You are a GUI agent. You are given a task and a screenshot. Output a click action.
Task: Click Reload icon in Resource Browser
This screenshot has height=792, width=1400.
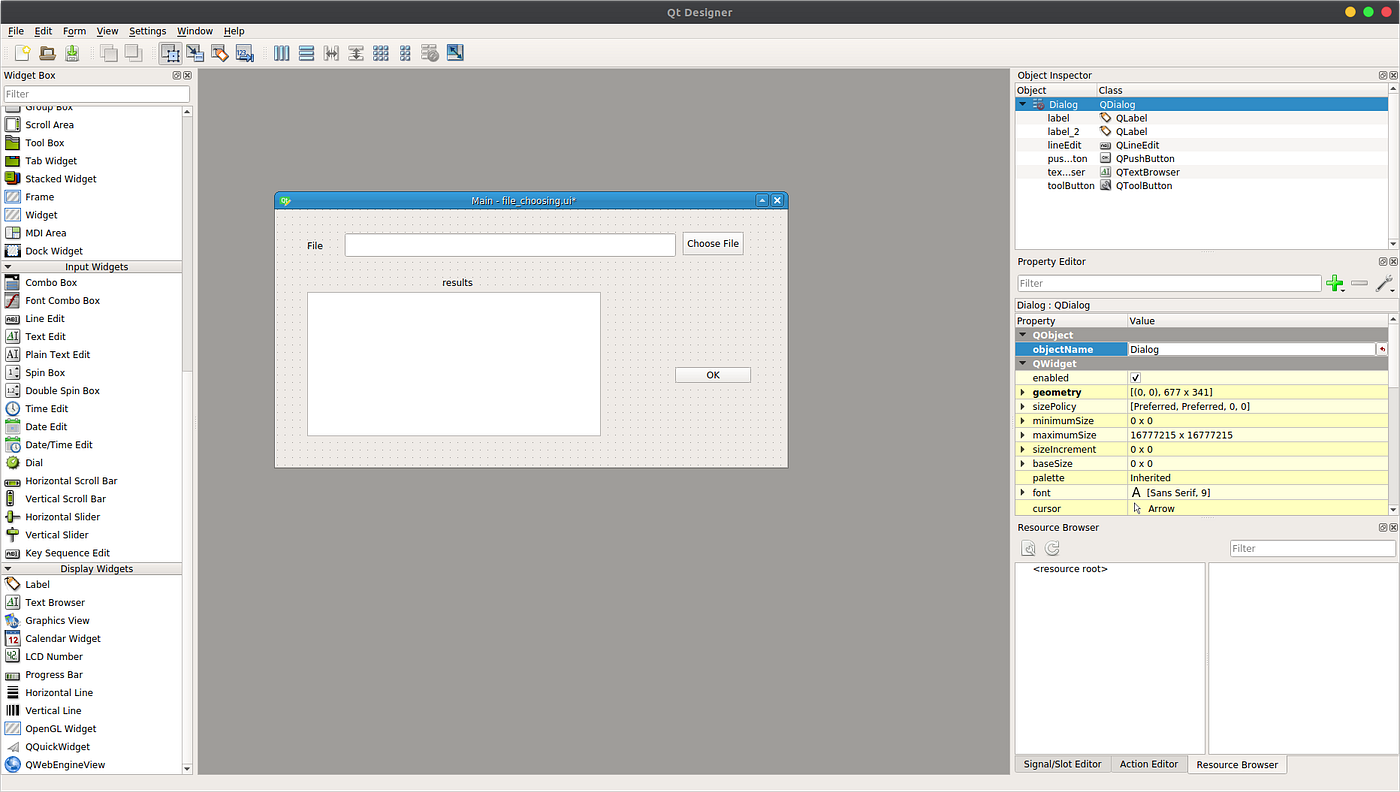(1052, 548)
